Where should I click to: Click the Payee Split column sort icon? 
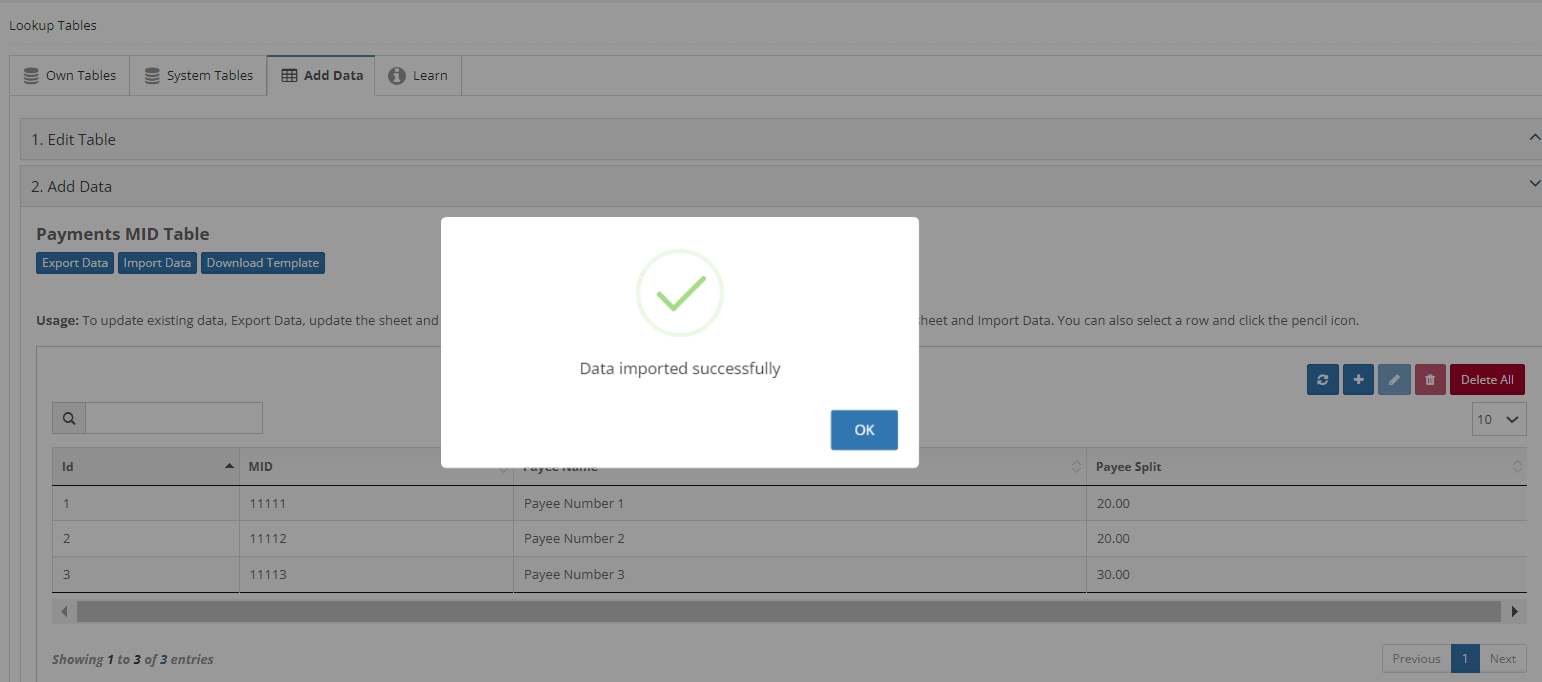[x=1517, y=467]
